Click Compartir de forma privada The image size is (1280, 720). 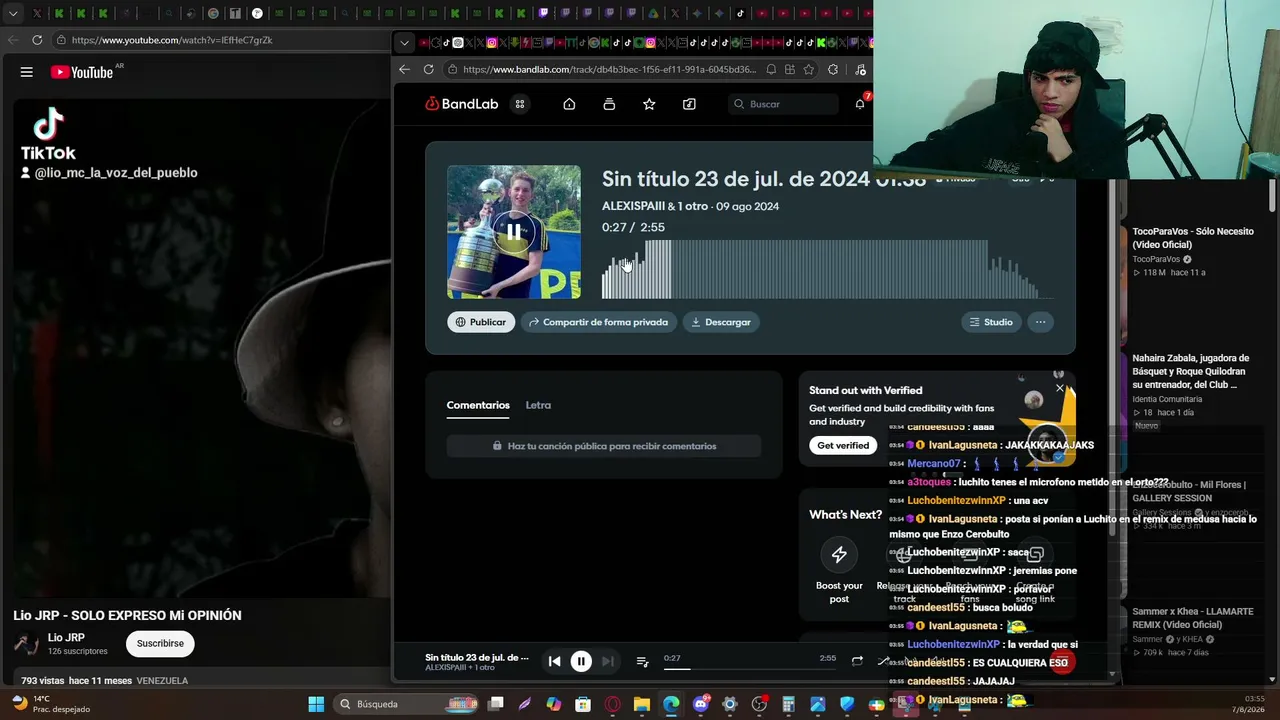(598, 322)
